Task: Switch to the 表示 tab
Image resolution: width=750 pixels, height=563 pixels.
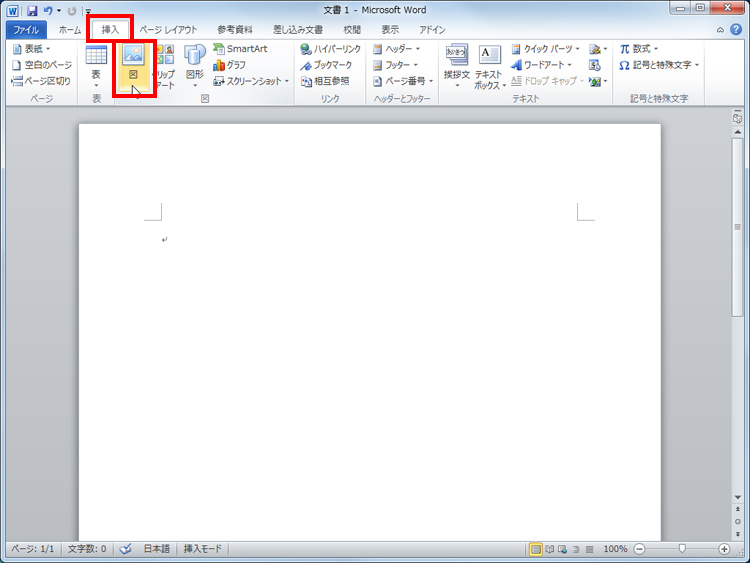Action: pos(390,30)
